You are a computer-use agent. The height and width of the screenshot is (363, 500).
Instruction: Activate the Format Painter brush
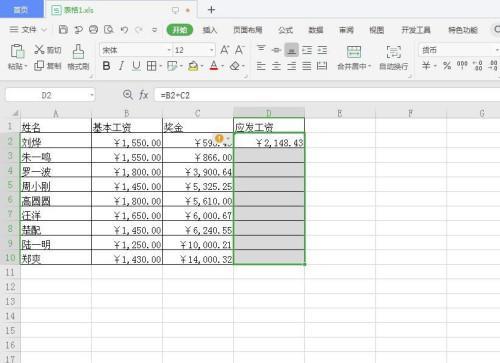[x=78, y=51]
